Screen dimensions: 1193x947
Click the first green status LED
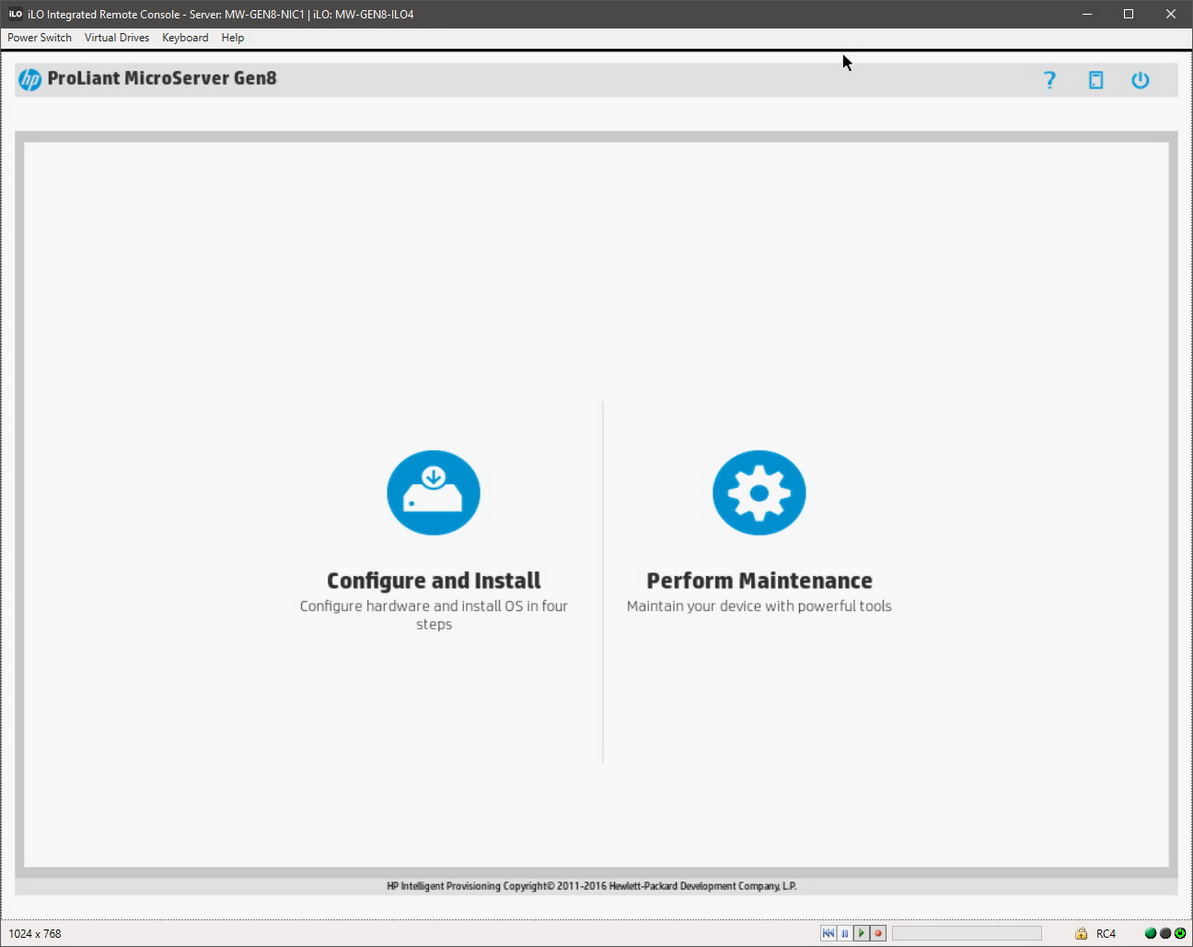pos(1150,933)
